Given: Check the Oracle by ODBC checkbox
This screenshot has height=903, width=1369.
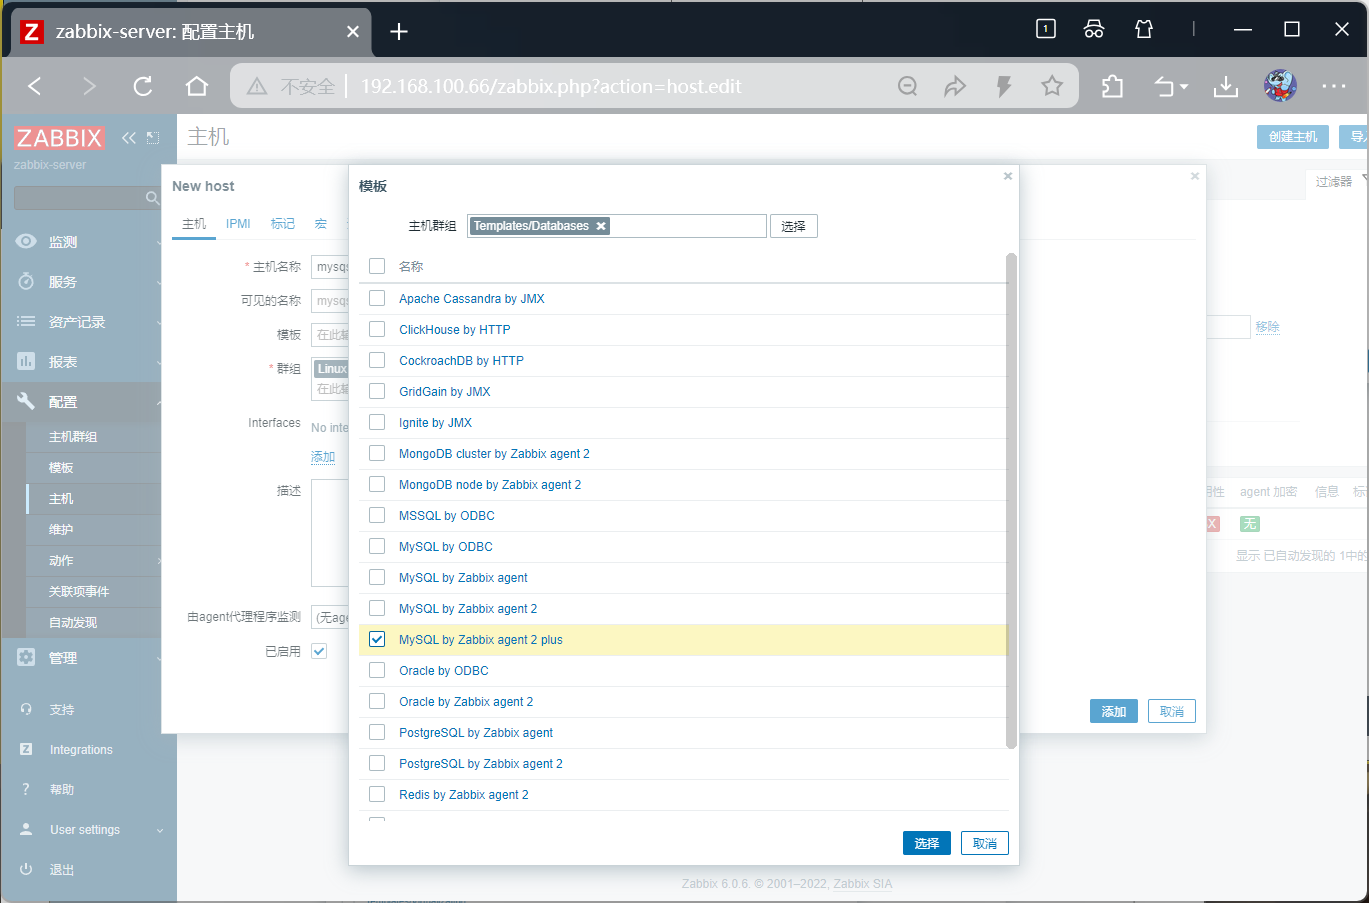Looking at the screenshot, I should point(377,670).
